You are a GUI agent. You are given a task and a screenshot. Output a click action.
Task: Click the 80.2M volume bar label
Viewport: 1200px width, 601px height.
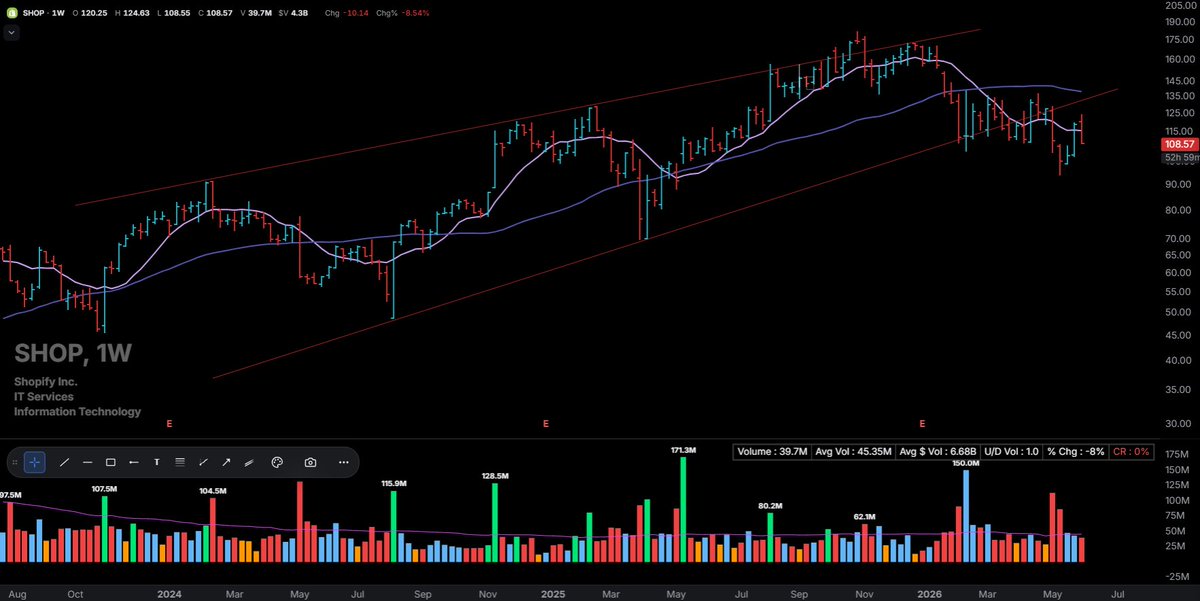coord(770,506)
